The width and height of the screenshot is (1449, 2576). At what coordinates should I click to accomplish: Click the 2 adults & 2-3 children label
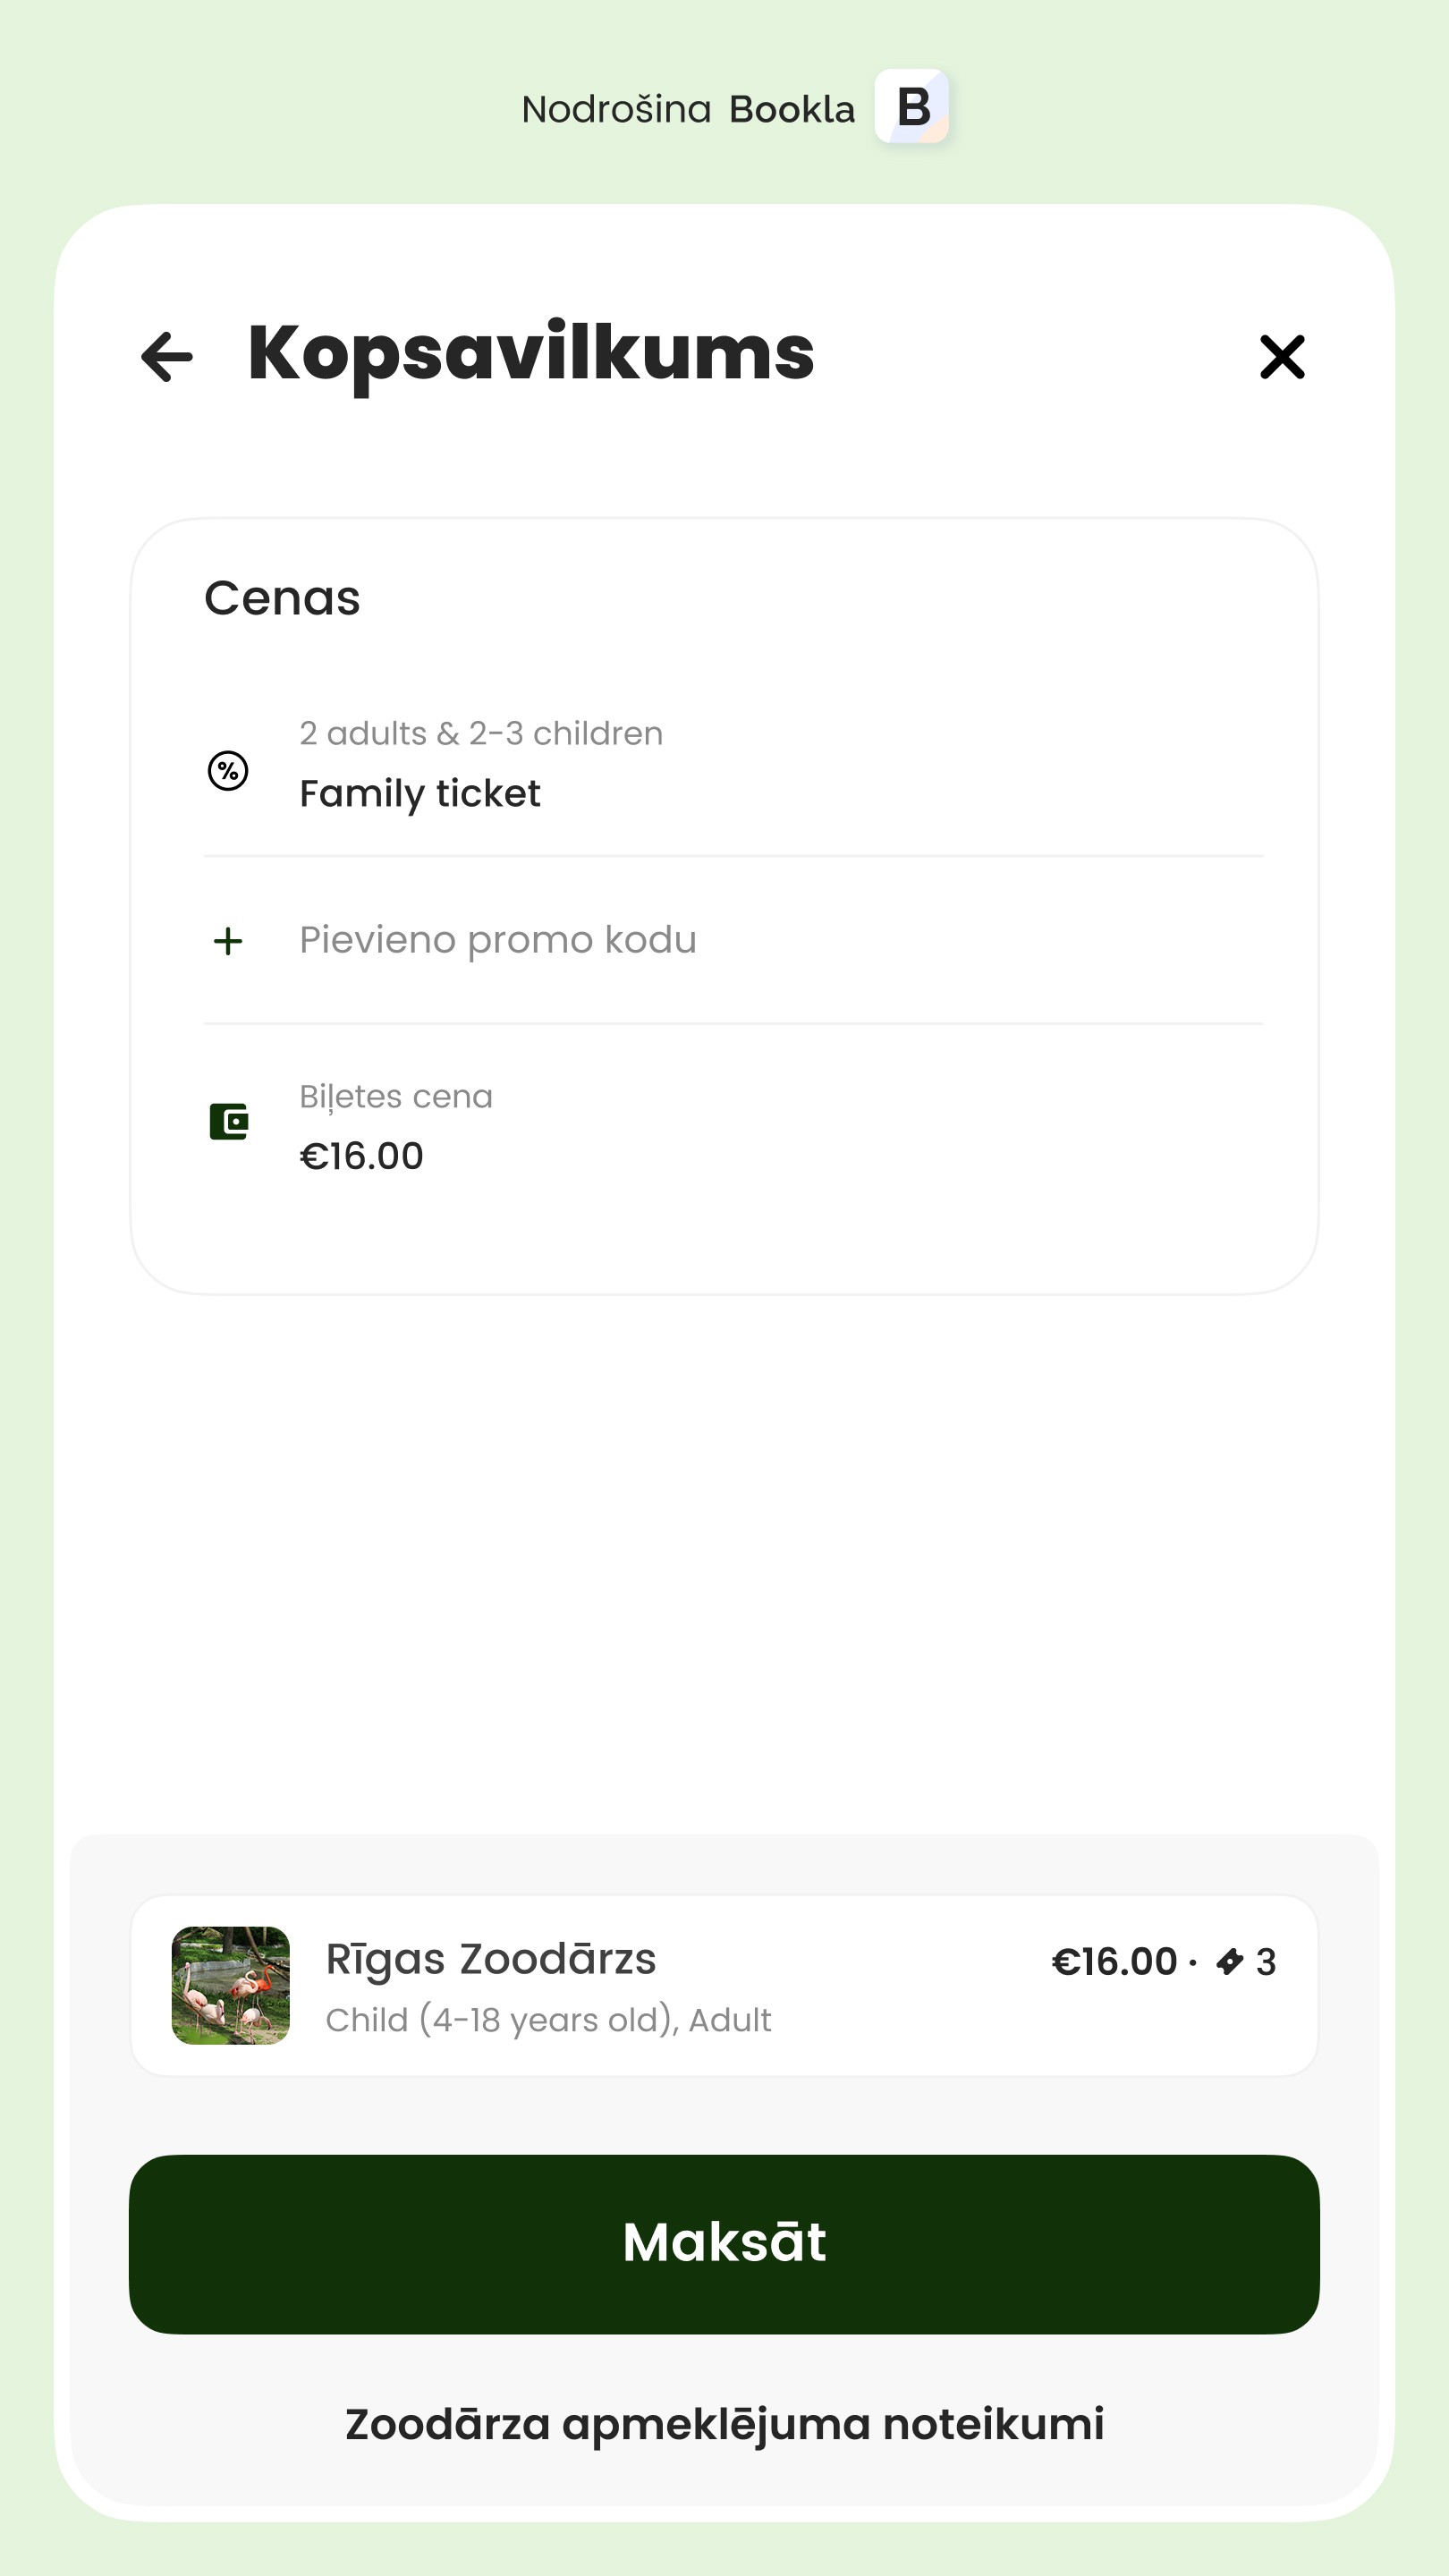(x=481, y=733)
